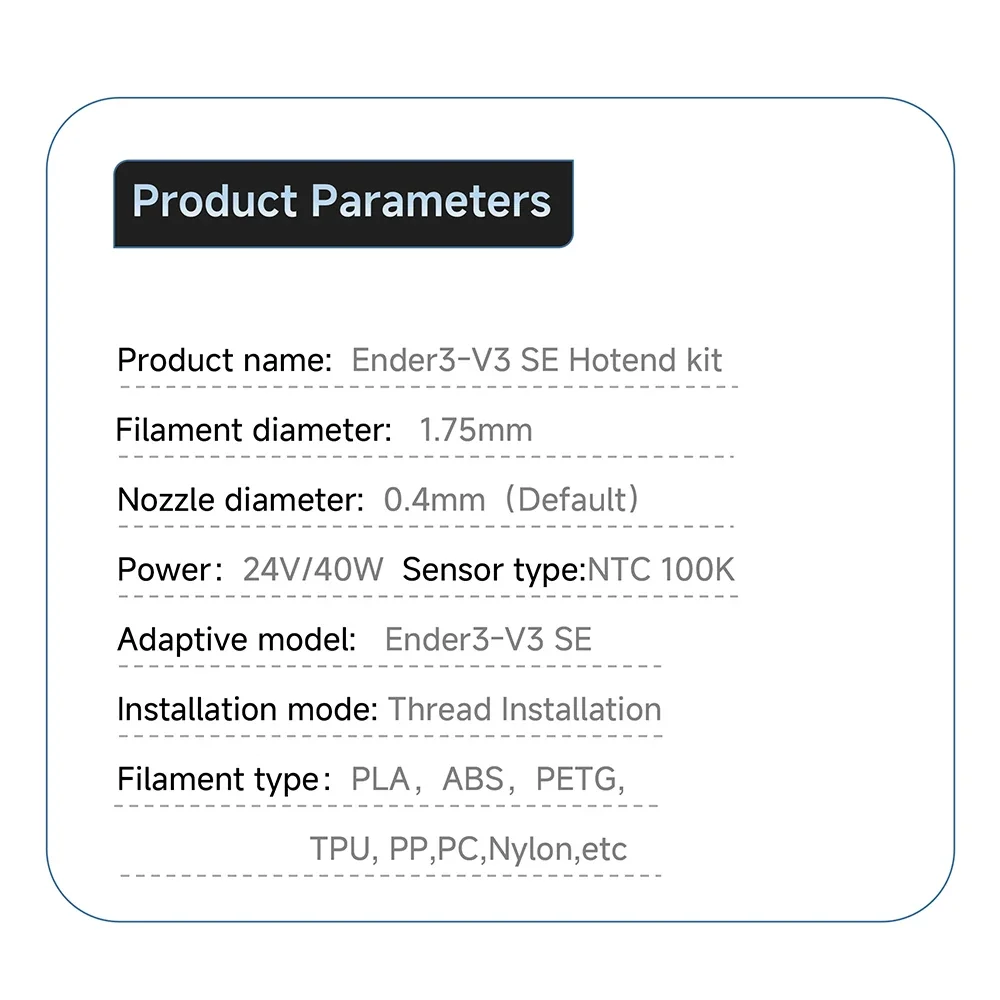The width and height of the screenshot is (1000, 1000).
Task: Select the Adaptive model label
Action: point(237,640)
